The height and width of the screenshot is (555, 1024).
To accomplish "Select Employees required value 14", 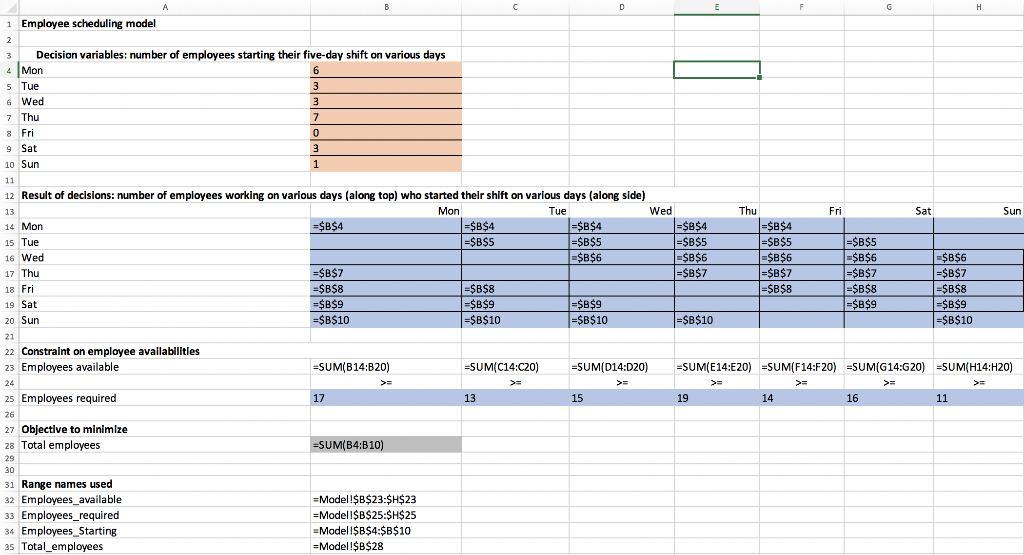I will [801, 398].
